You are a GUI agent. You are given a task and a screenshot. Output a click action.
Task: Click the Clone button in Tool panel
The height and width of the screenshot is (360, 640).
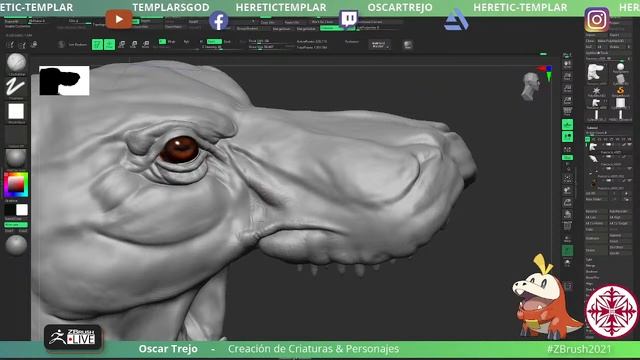click(590, 41)
